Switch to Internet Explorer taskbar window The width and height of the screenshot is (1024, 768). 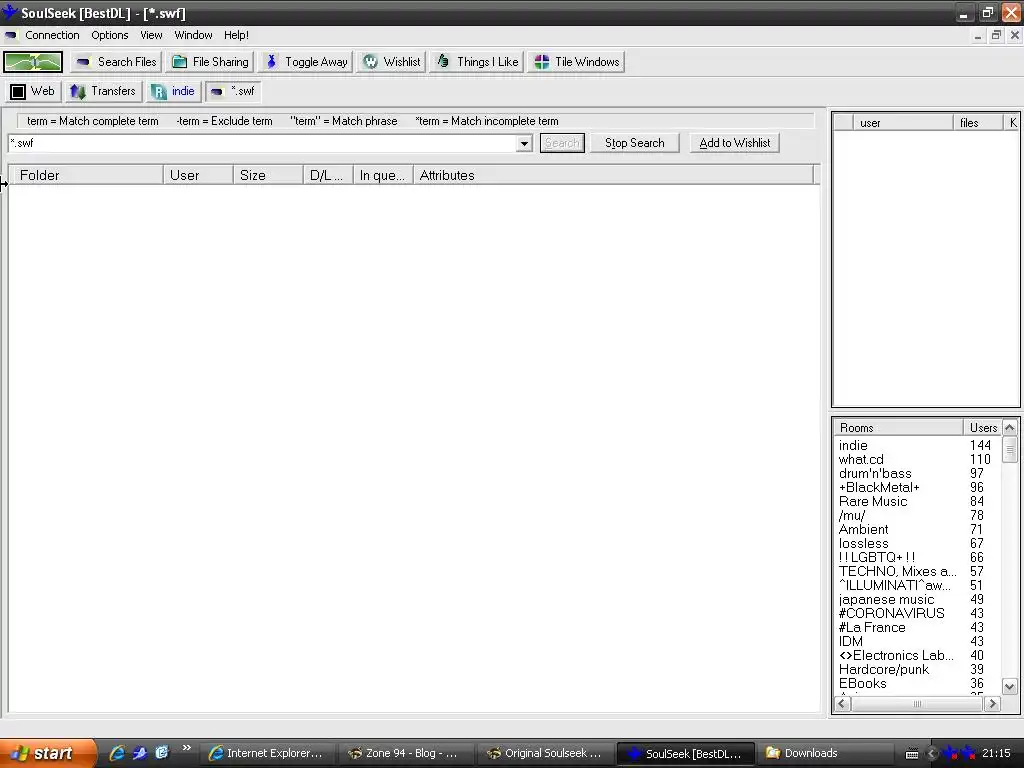266,753
